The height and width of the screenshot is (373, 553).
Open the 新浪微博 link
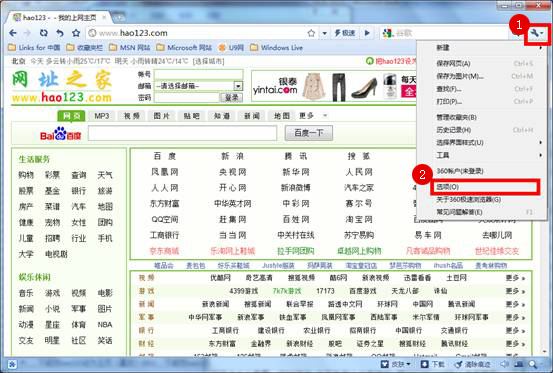[296, 188]
